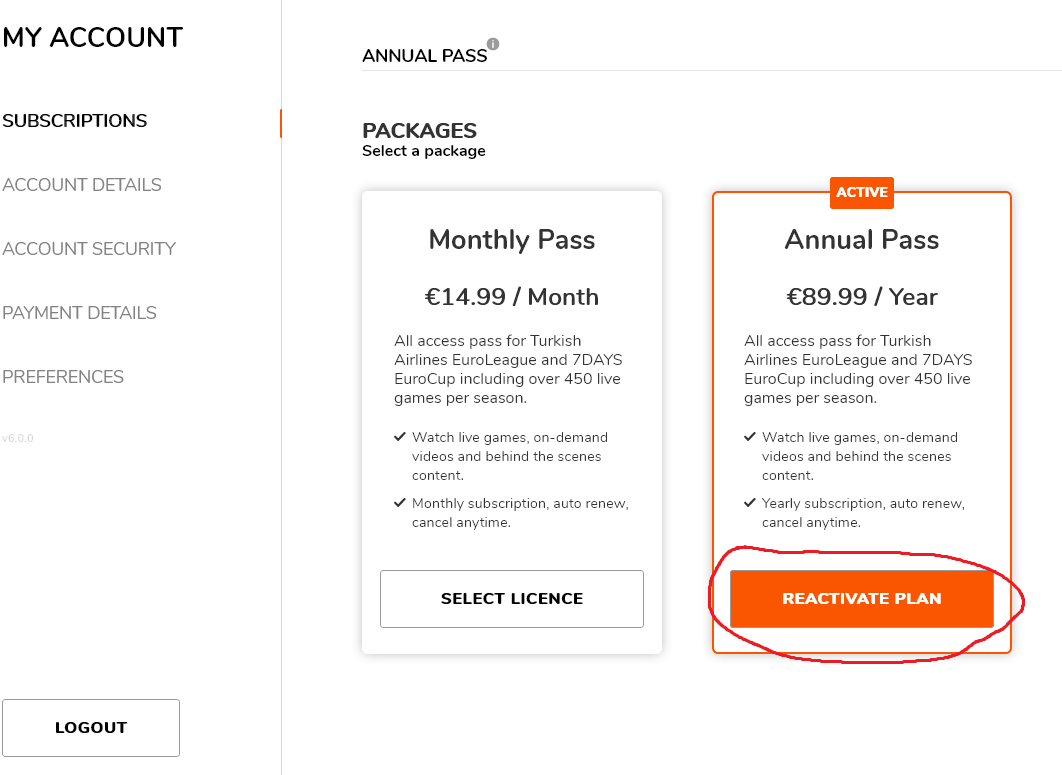The image size is (1062, 775).
Task: Click the checkmark beside 'Yearly subscription, auto renew'
Action: coord(749,503)
